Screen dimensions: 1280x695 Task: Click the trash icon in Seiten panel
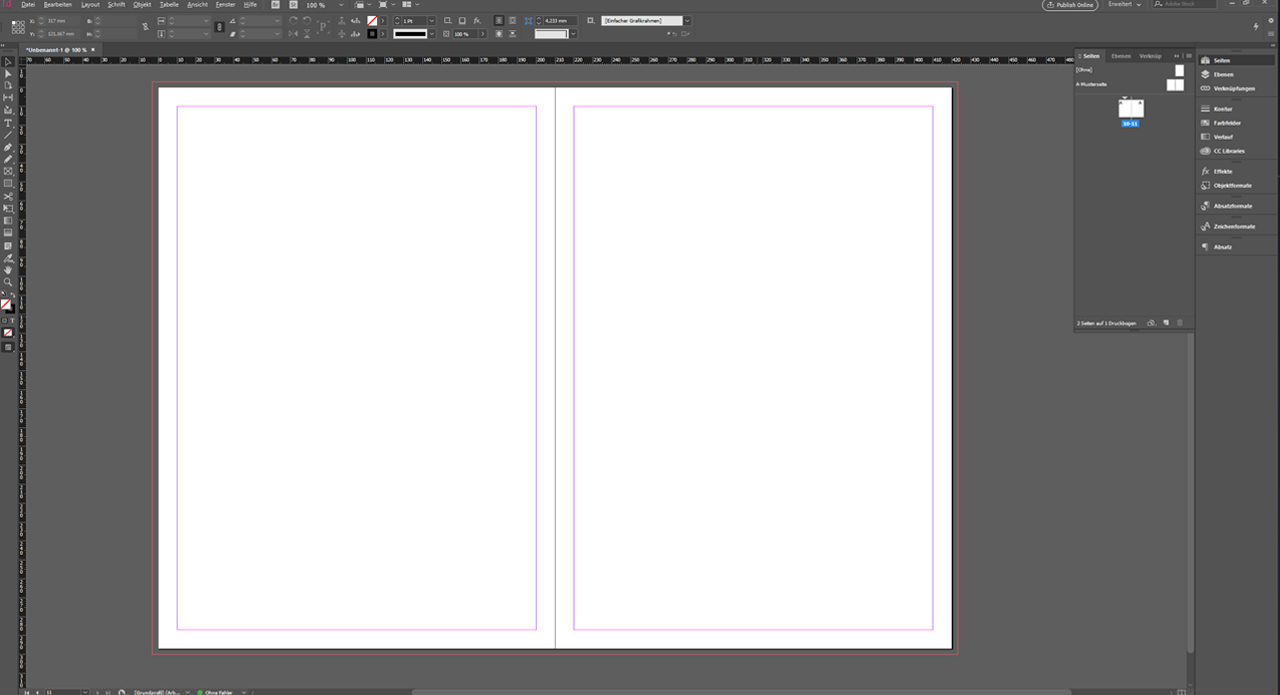click(1180, 323)
